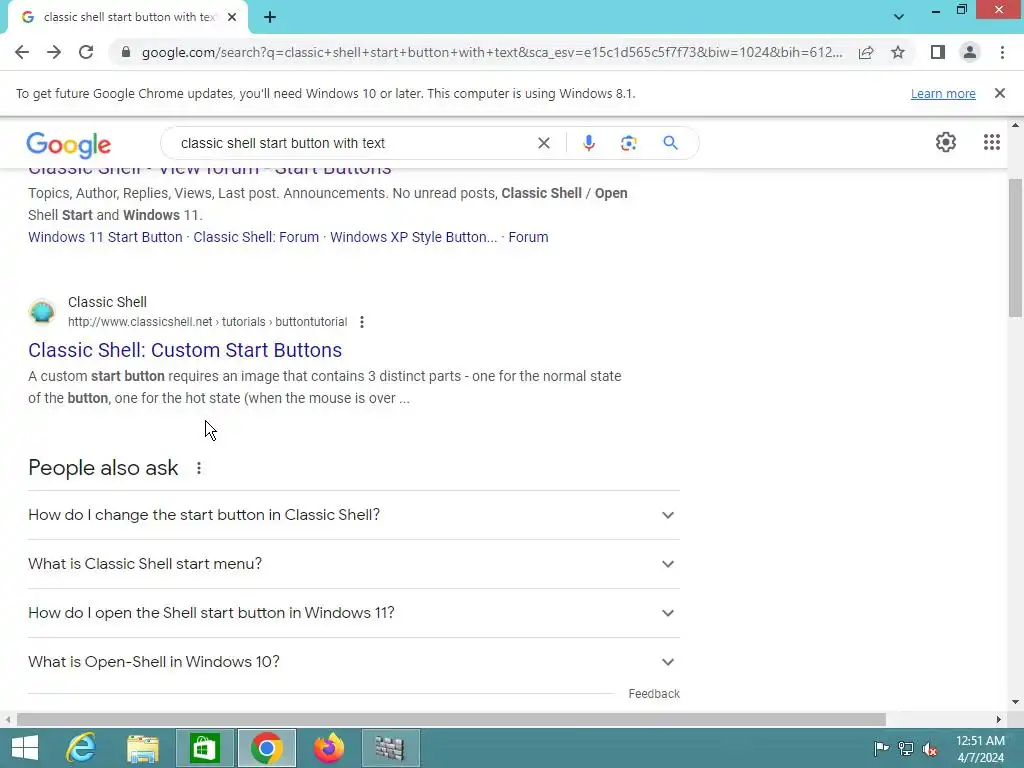Expand 'How do I open the Shell start button'
This screenshot has width=1024, height=768.
click(353, 613)
